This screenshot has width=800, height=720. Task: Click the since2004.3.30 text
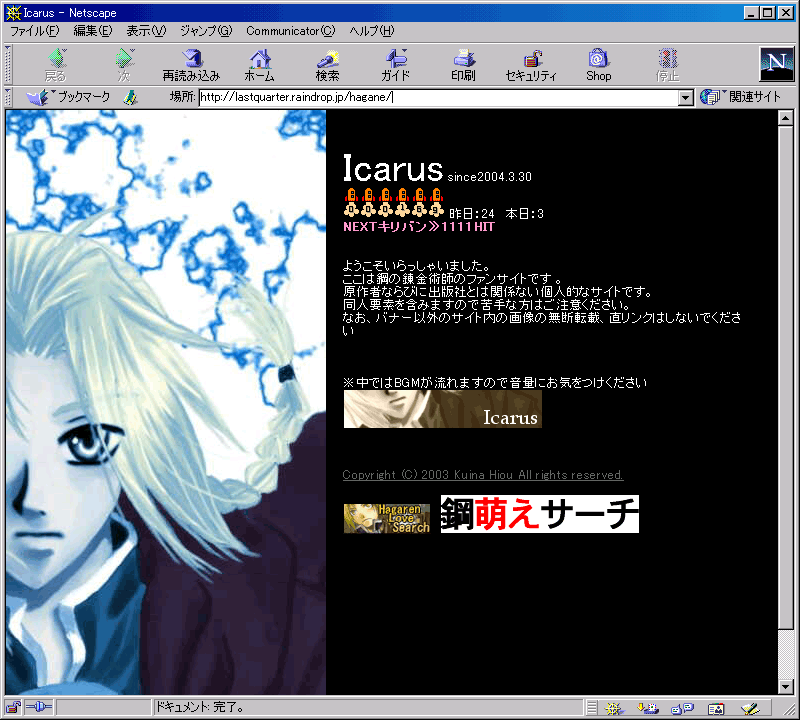(489, 177)
